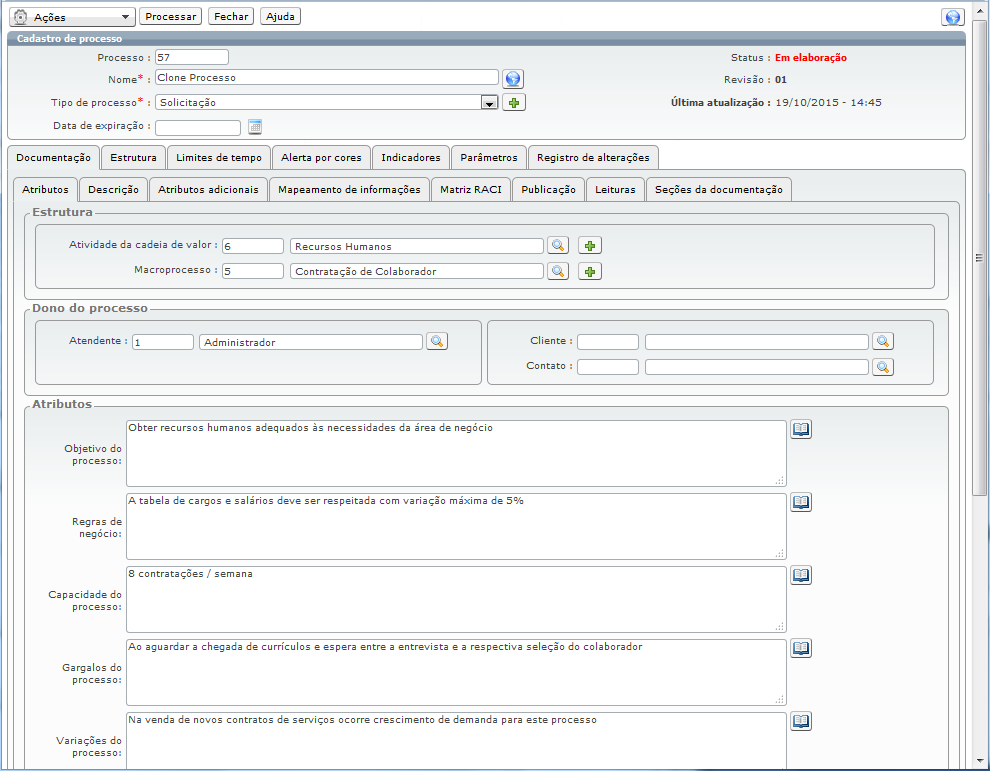This screenshot has height=771, width=990.
Task: Open book icon beside Gargalos do processo
Action: point(801,648)
